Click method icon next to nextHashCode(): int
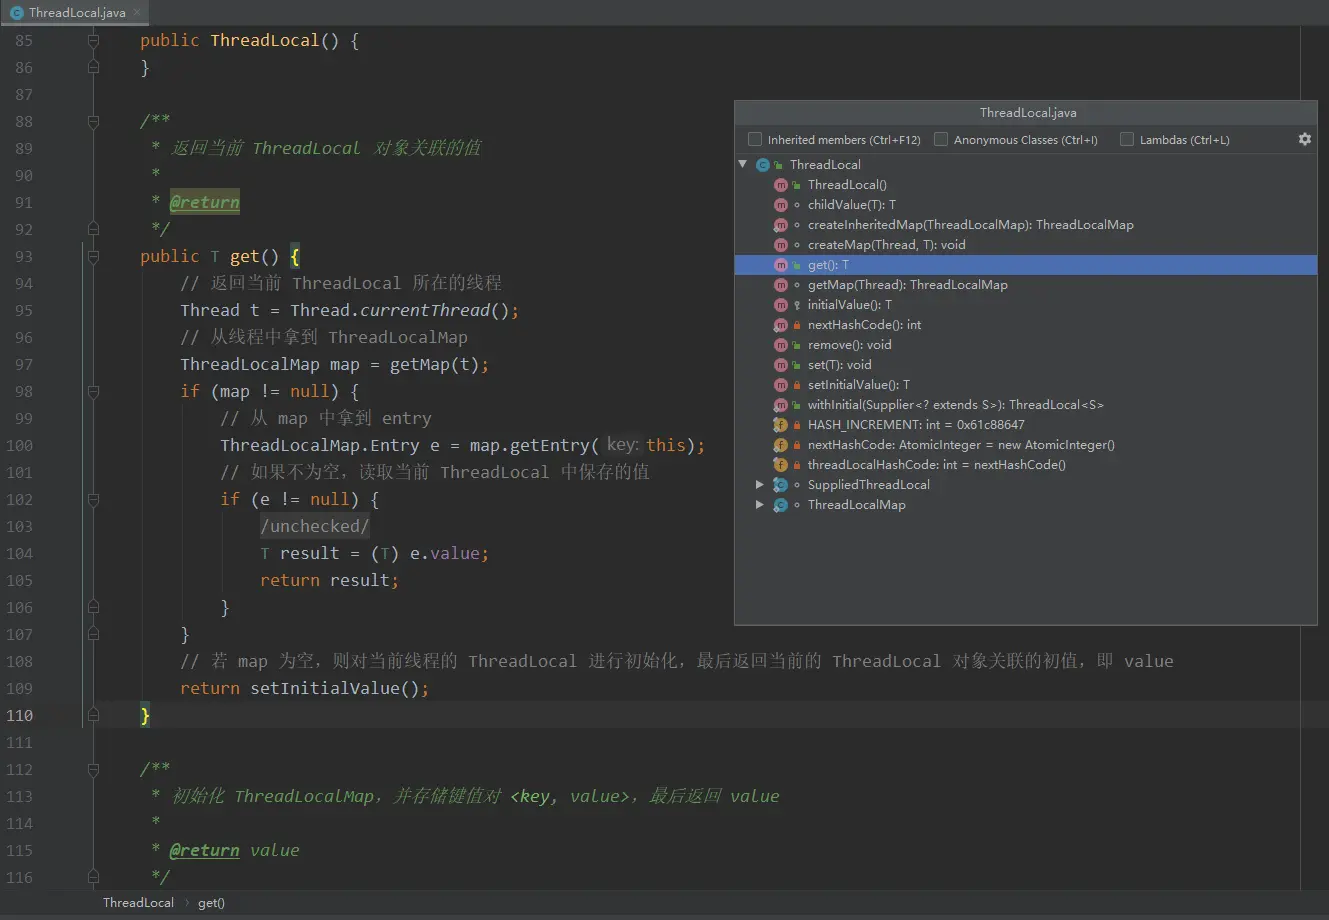This screenshot has width=1329, height=920. 781,325
